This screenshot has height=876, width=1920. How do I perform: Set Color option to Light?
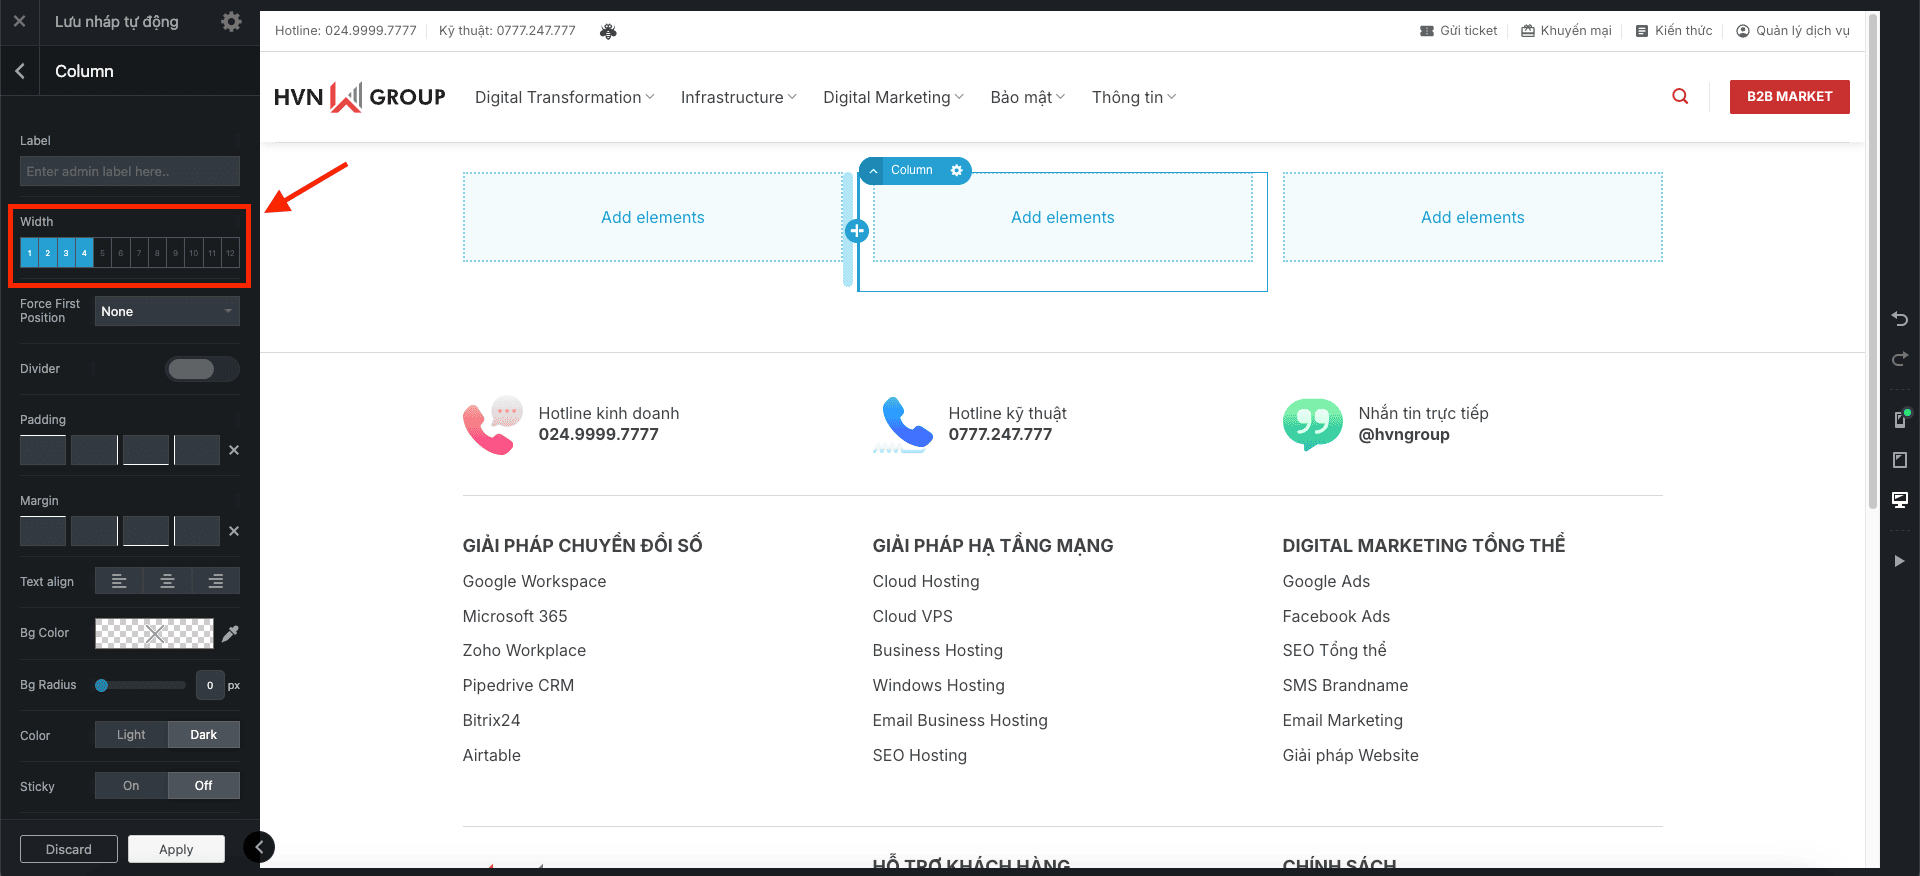point(131,735)
